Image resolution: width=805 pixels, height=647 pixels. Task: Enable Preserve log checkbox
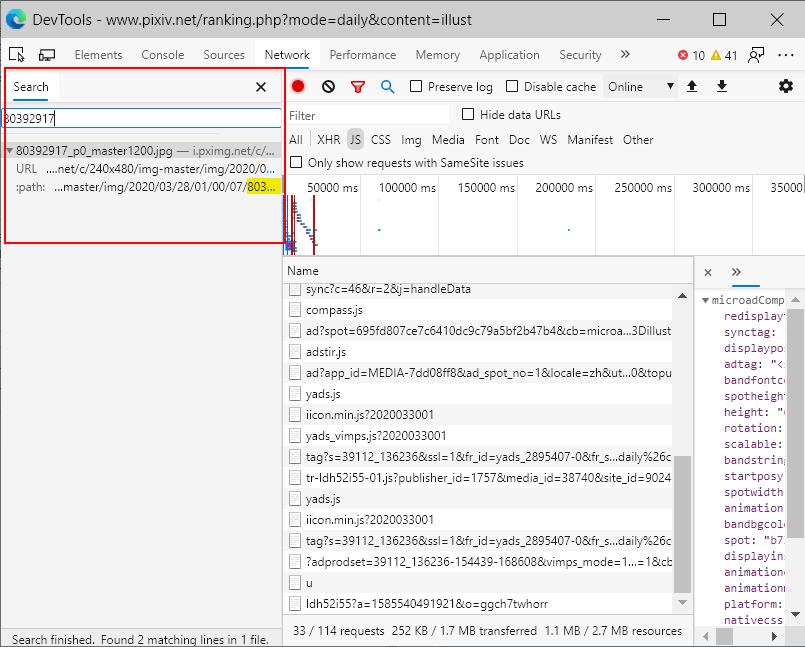point(416,86)
